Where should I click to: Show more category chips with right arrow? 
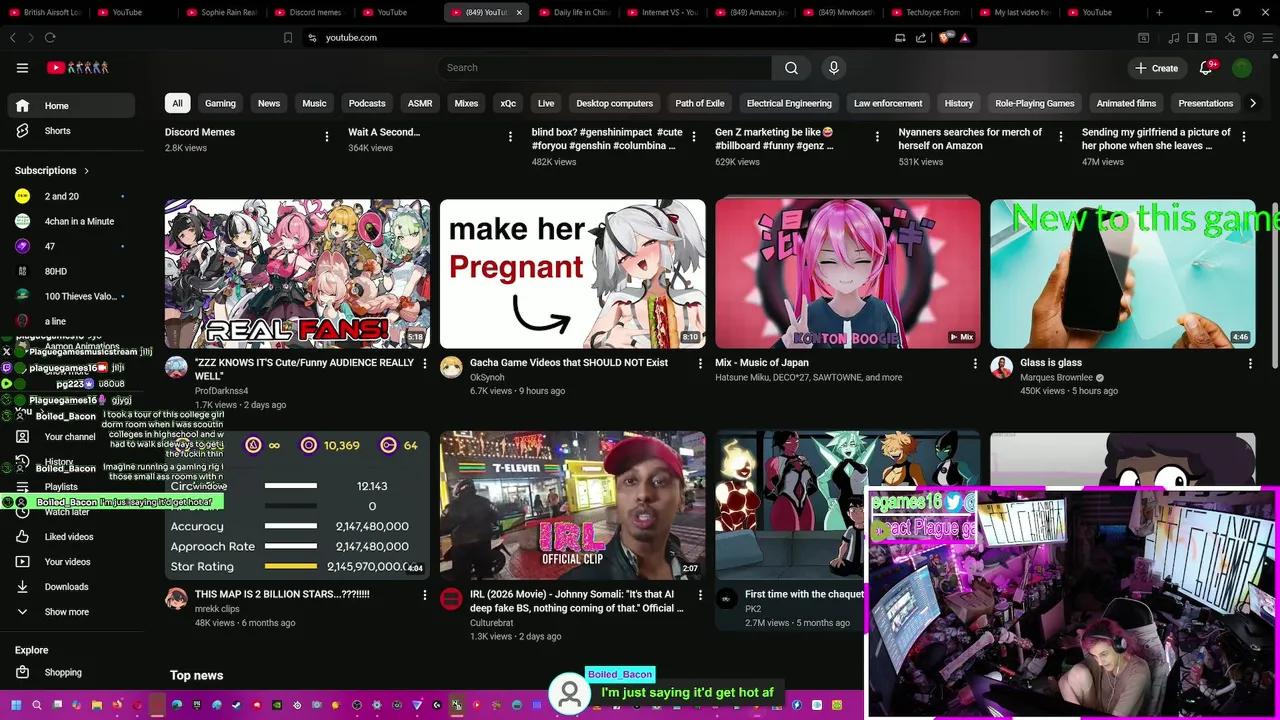click(1252, 103)
